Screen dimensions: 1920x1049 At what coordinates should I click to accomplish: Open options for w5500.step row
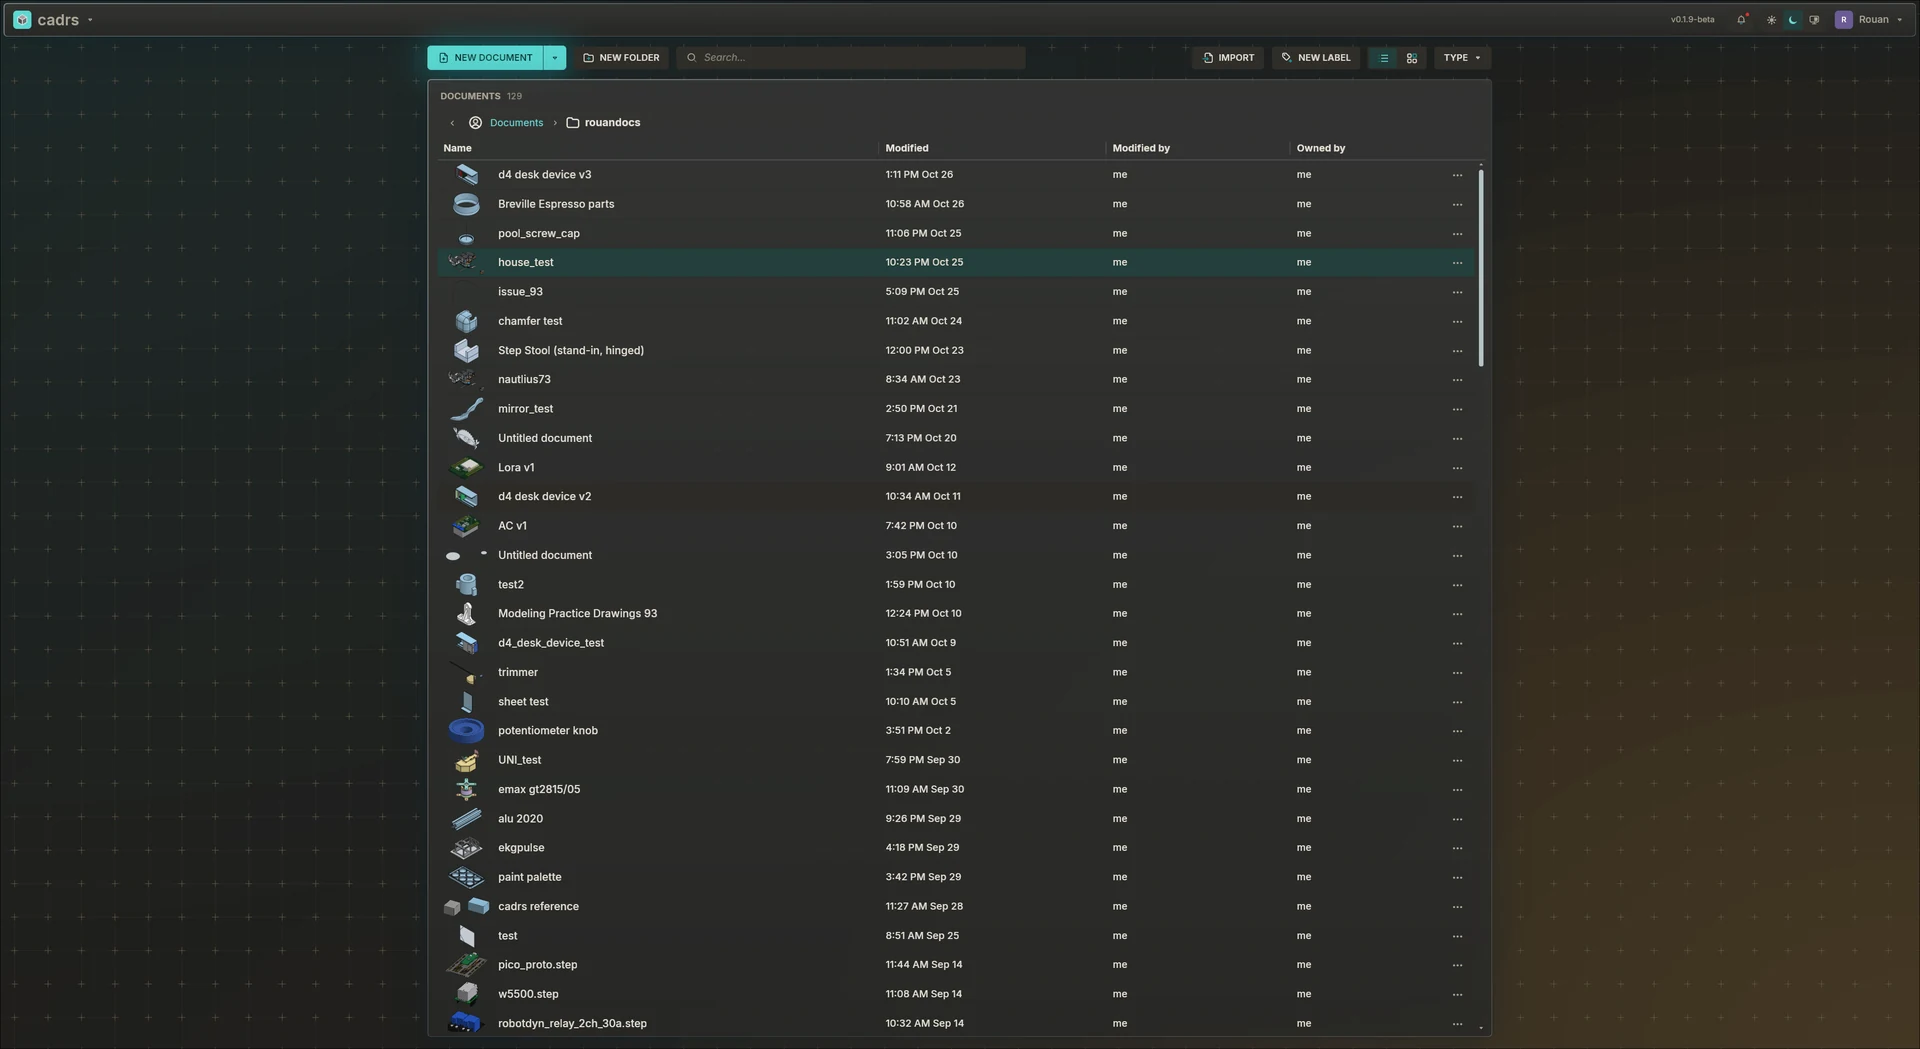click(1457, 995)
